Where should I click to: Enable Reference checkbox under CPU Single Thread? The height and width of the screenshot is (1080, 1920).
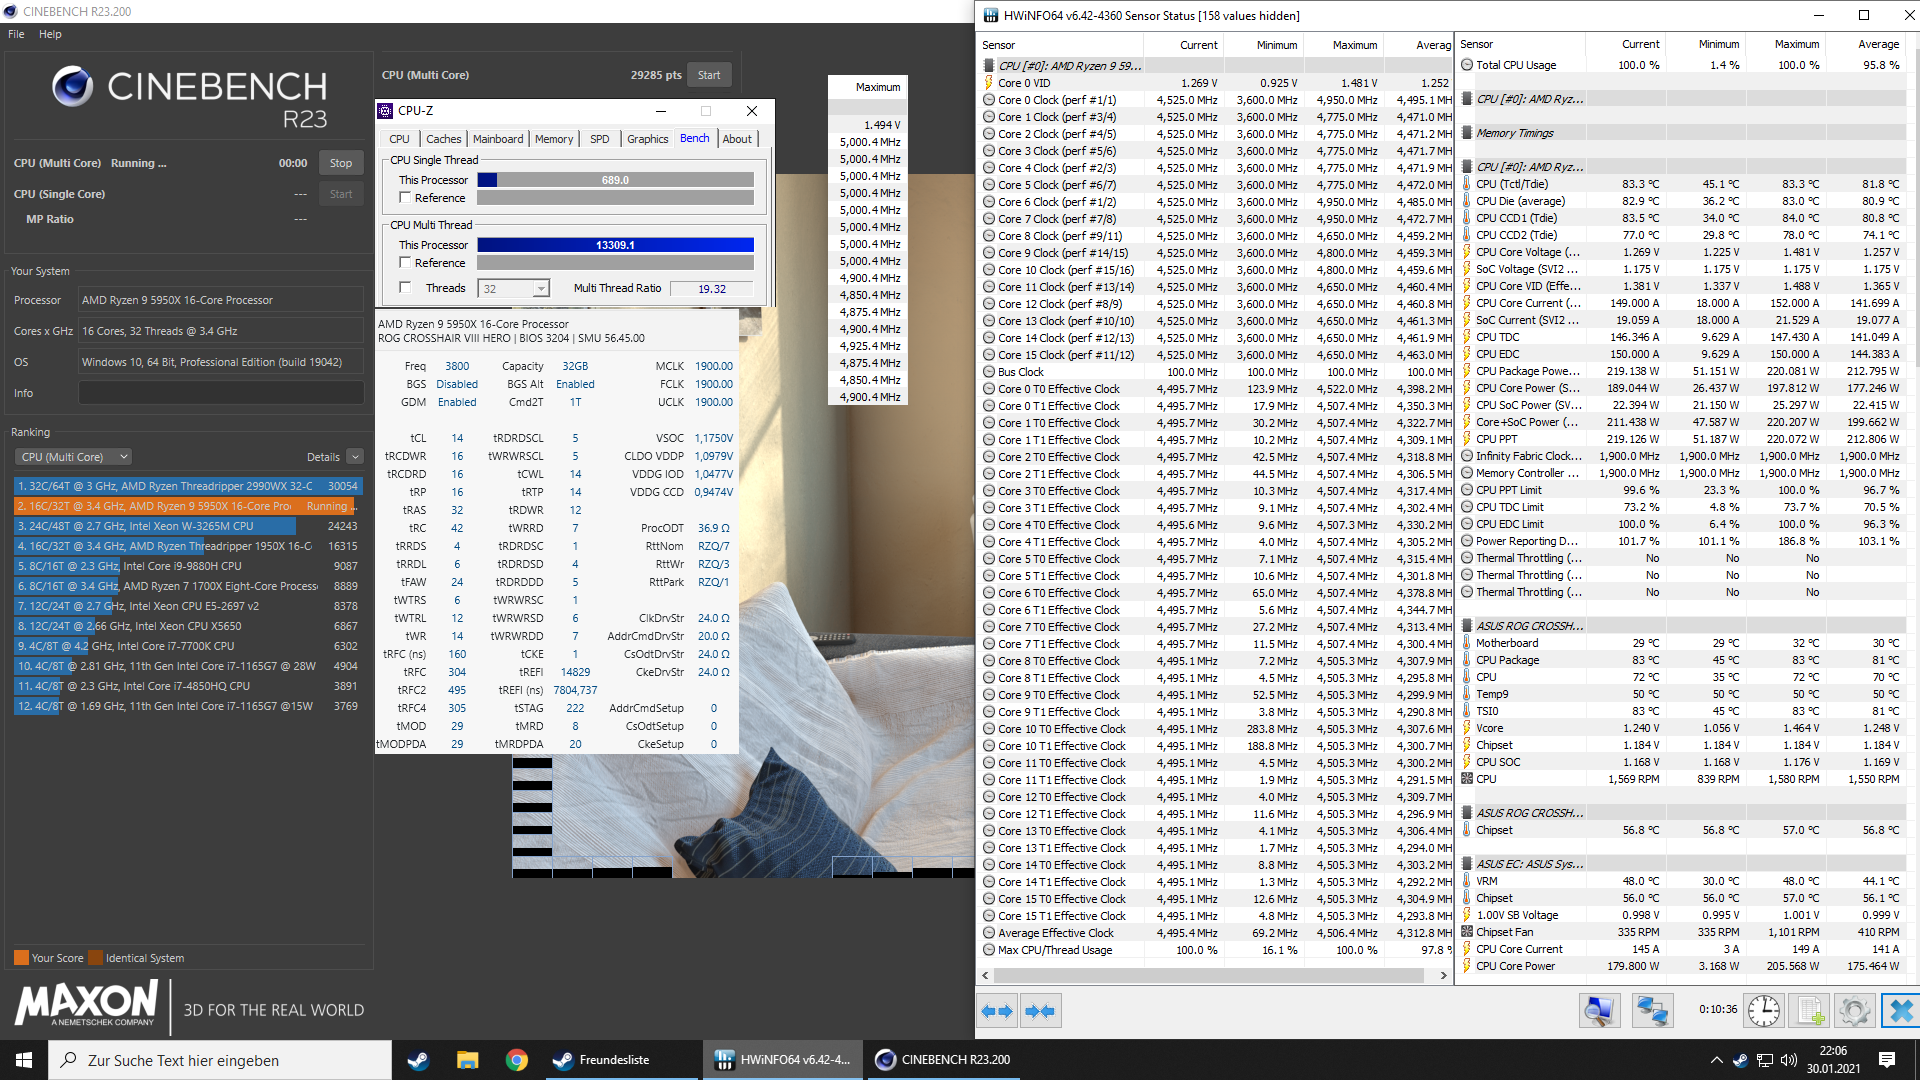pyautogui.click(x=405, y=198)
